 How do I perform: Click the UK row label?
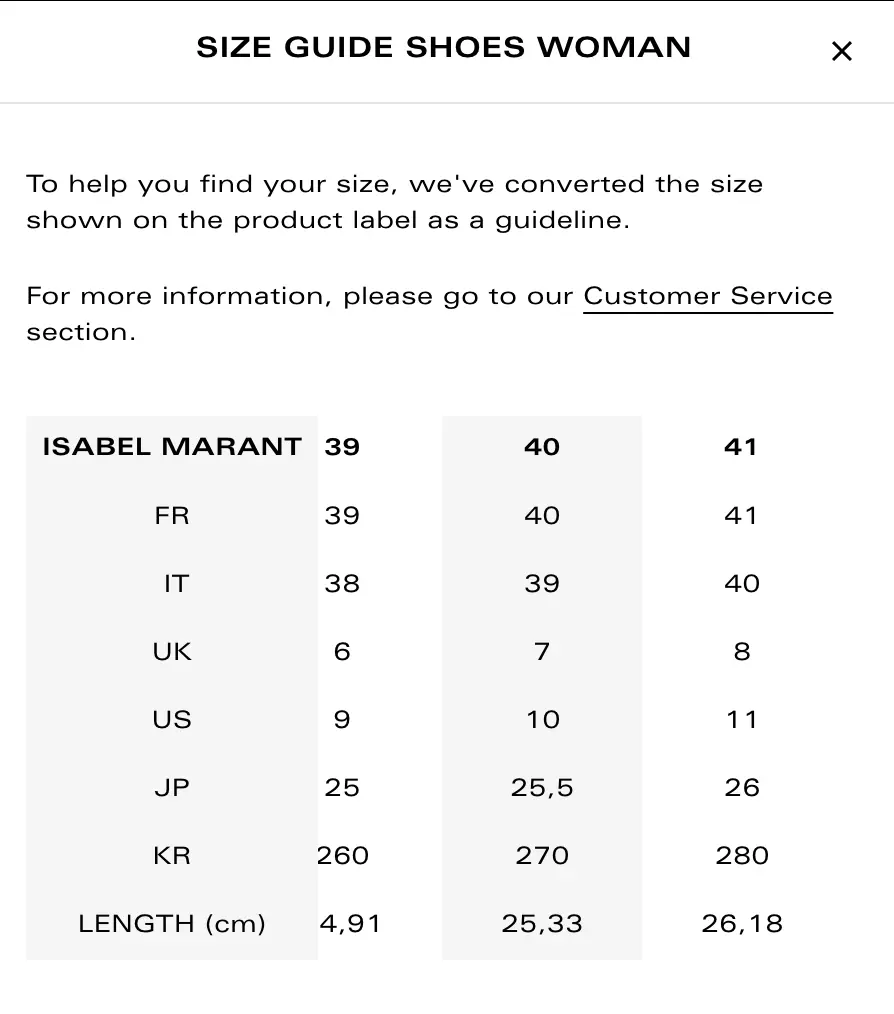(x=171, y=652)
